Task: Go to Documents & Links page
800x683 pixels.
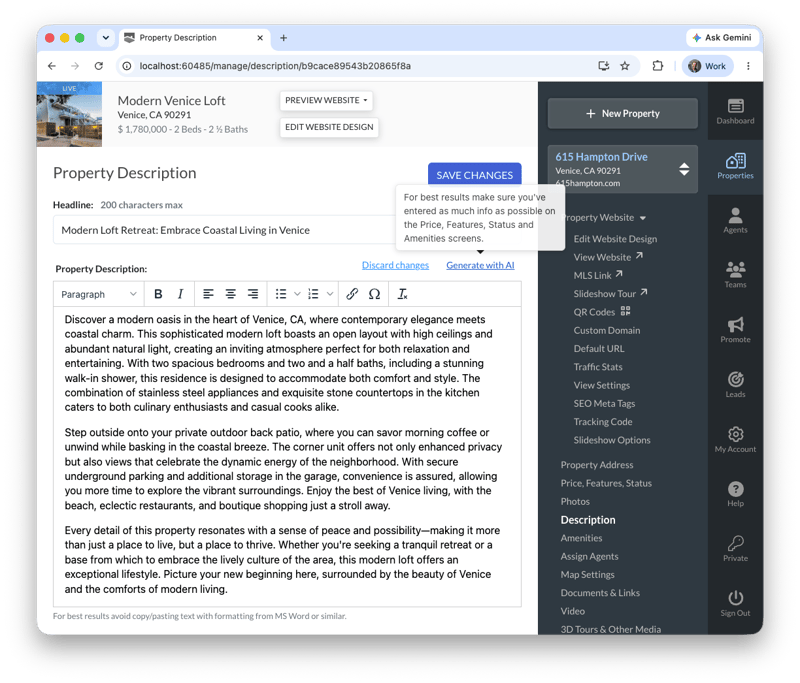Action: tap(600, 593)
